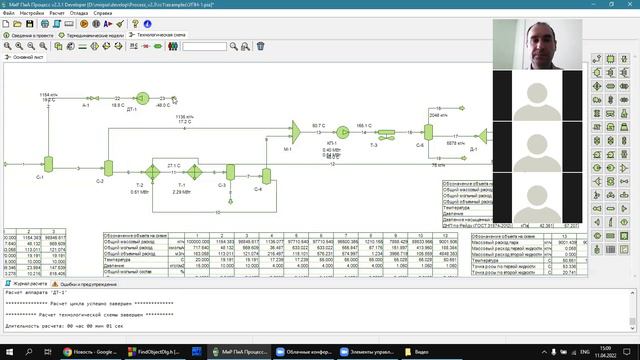Start the calculation with the orange run icon
The width and height of the screenshot is (640, 360).
pyautogui.click(x=84, y=24)
